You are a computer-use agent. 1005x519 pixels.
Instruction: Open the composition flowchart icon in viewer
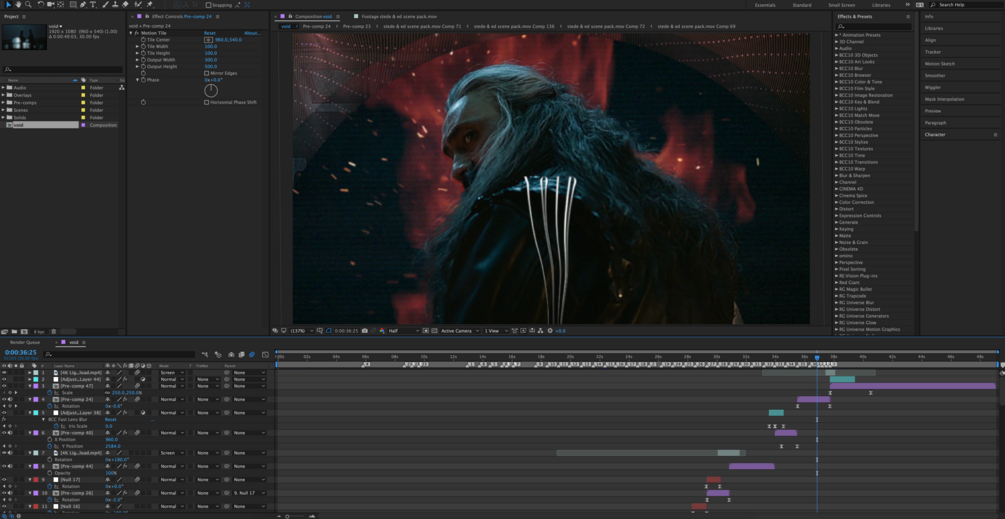(x=542, y=331)
